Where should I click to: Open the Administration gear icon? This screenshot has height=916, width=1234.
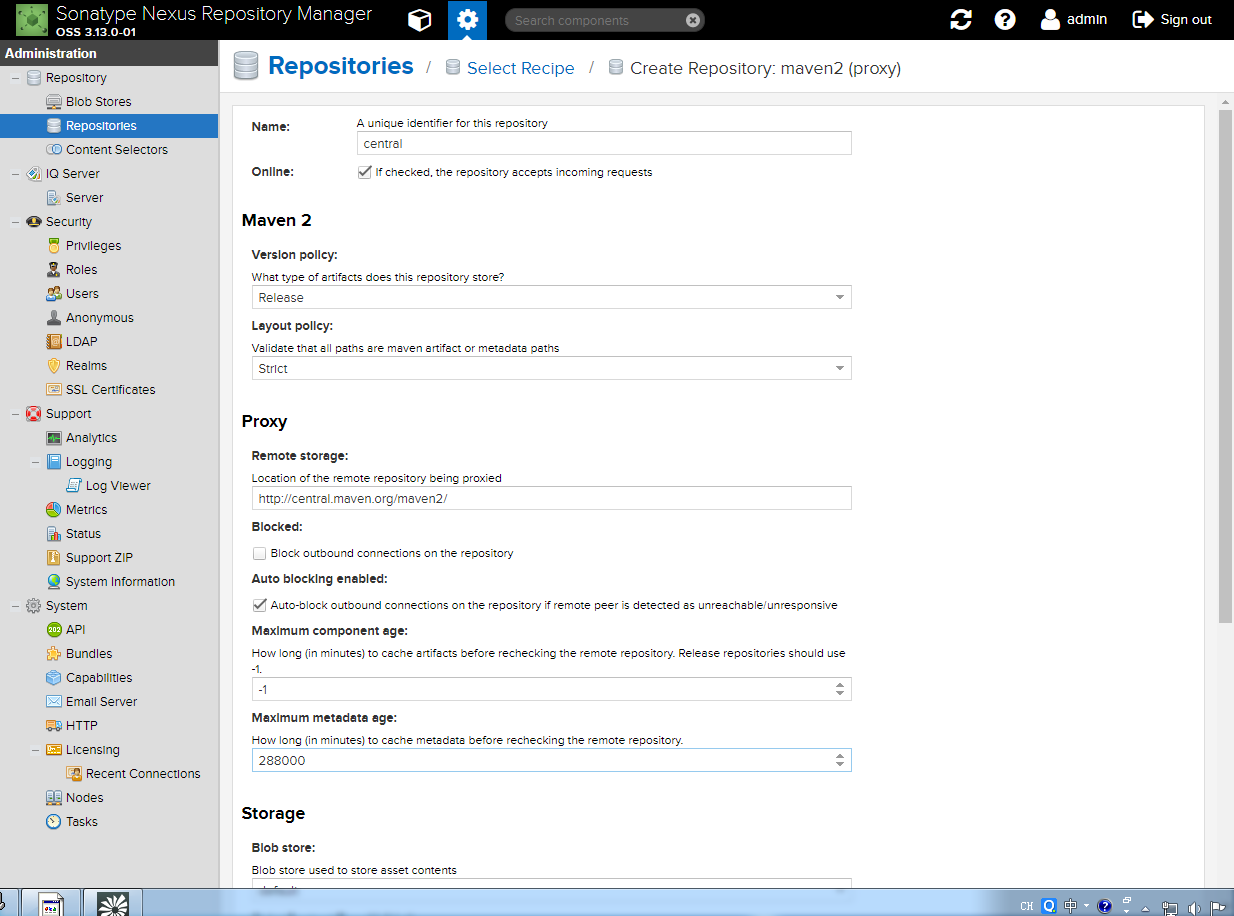tap(467, 20)
